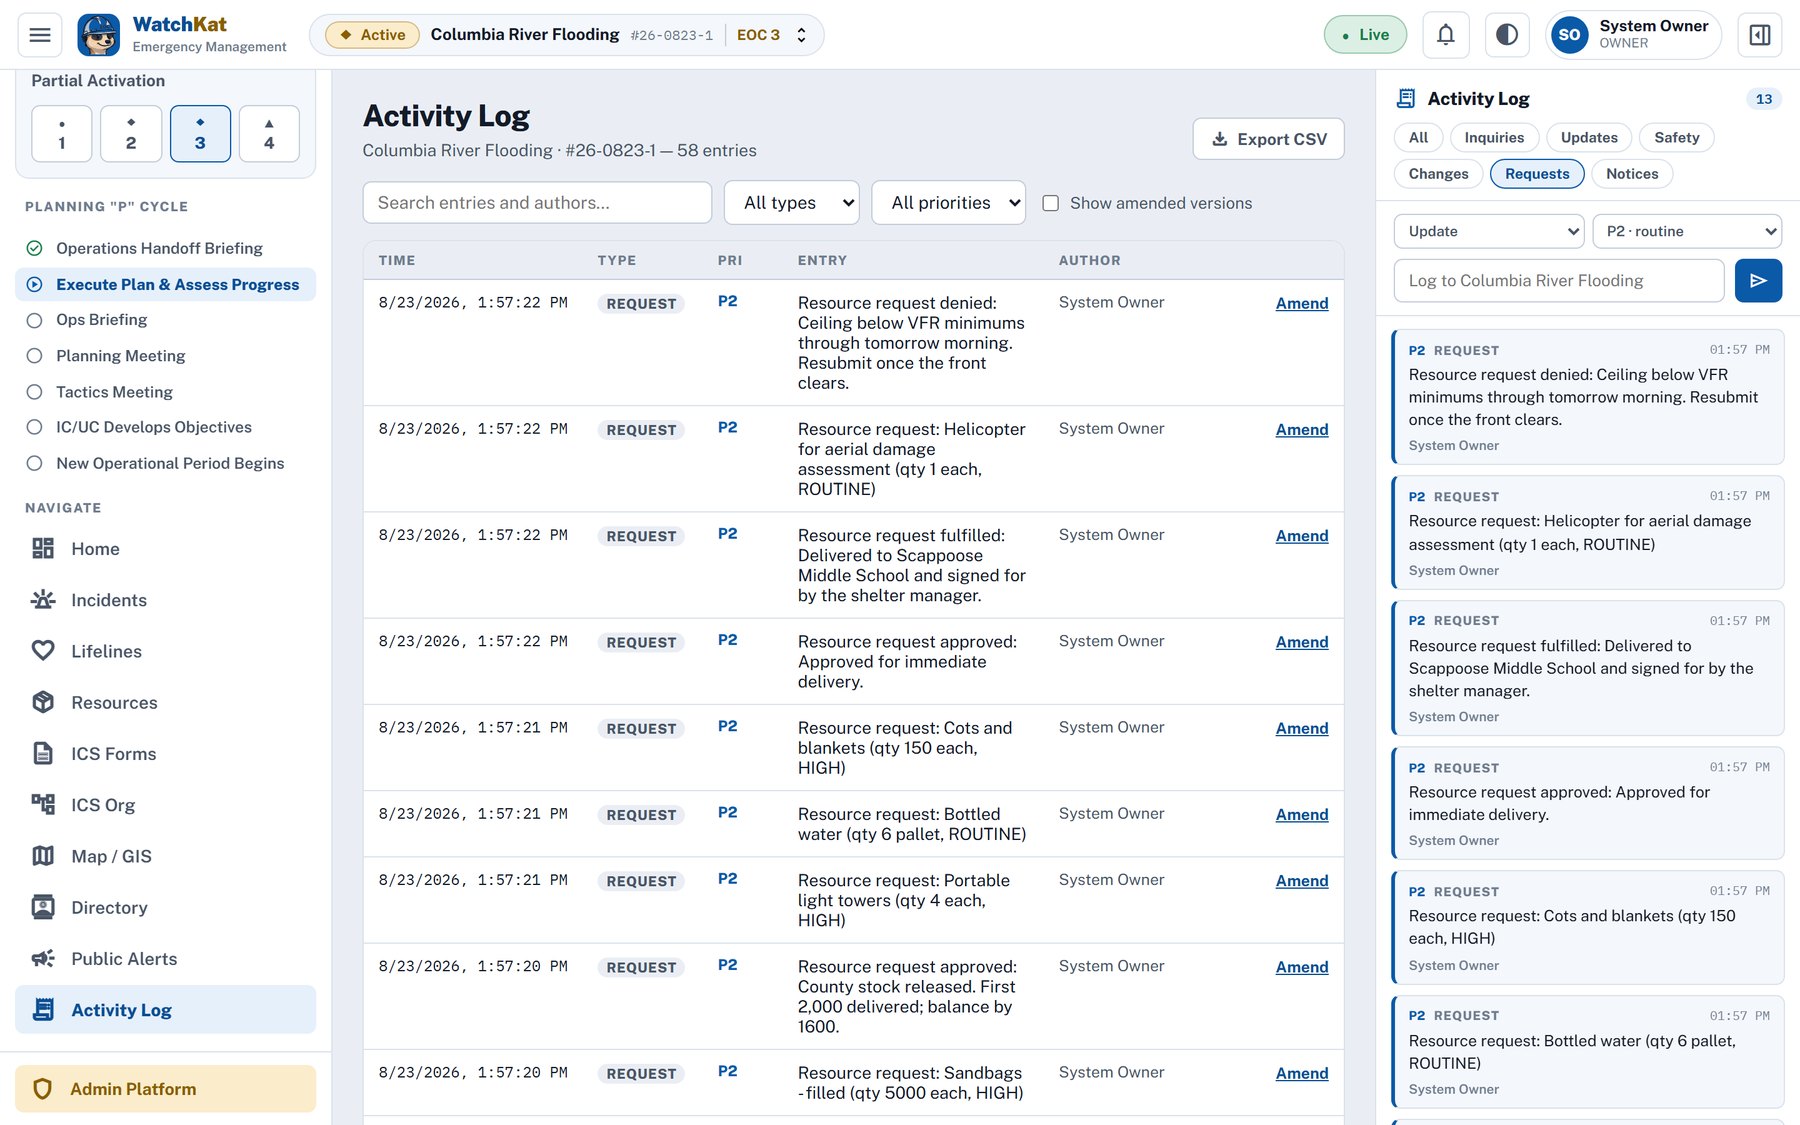Expand the P2 · routine priority dropdown

point(1687,231)
